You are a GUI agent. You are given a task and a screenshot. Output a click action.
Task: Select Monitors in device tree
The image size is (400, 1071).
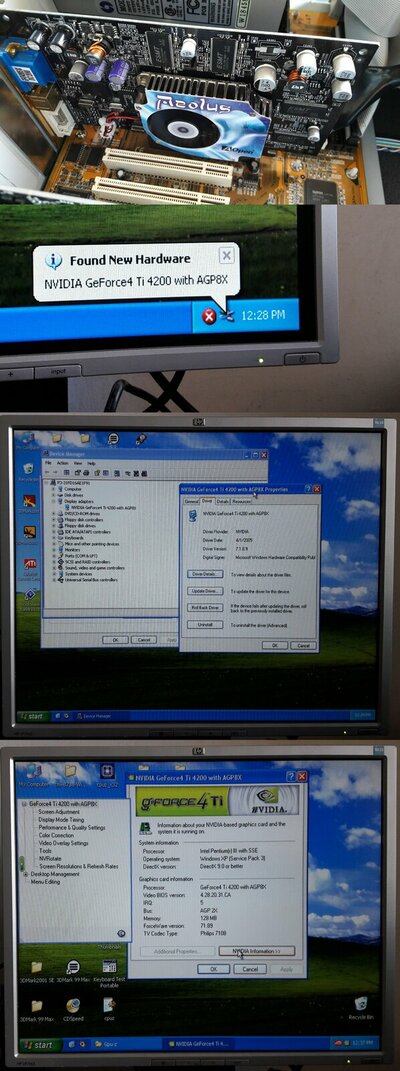click(72, 550)
